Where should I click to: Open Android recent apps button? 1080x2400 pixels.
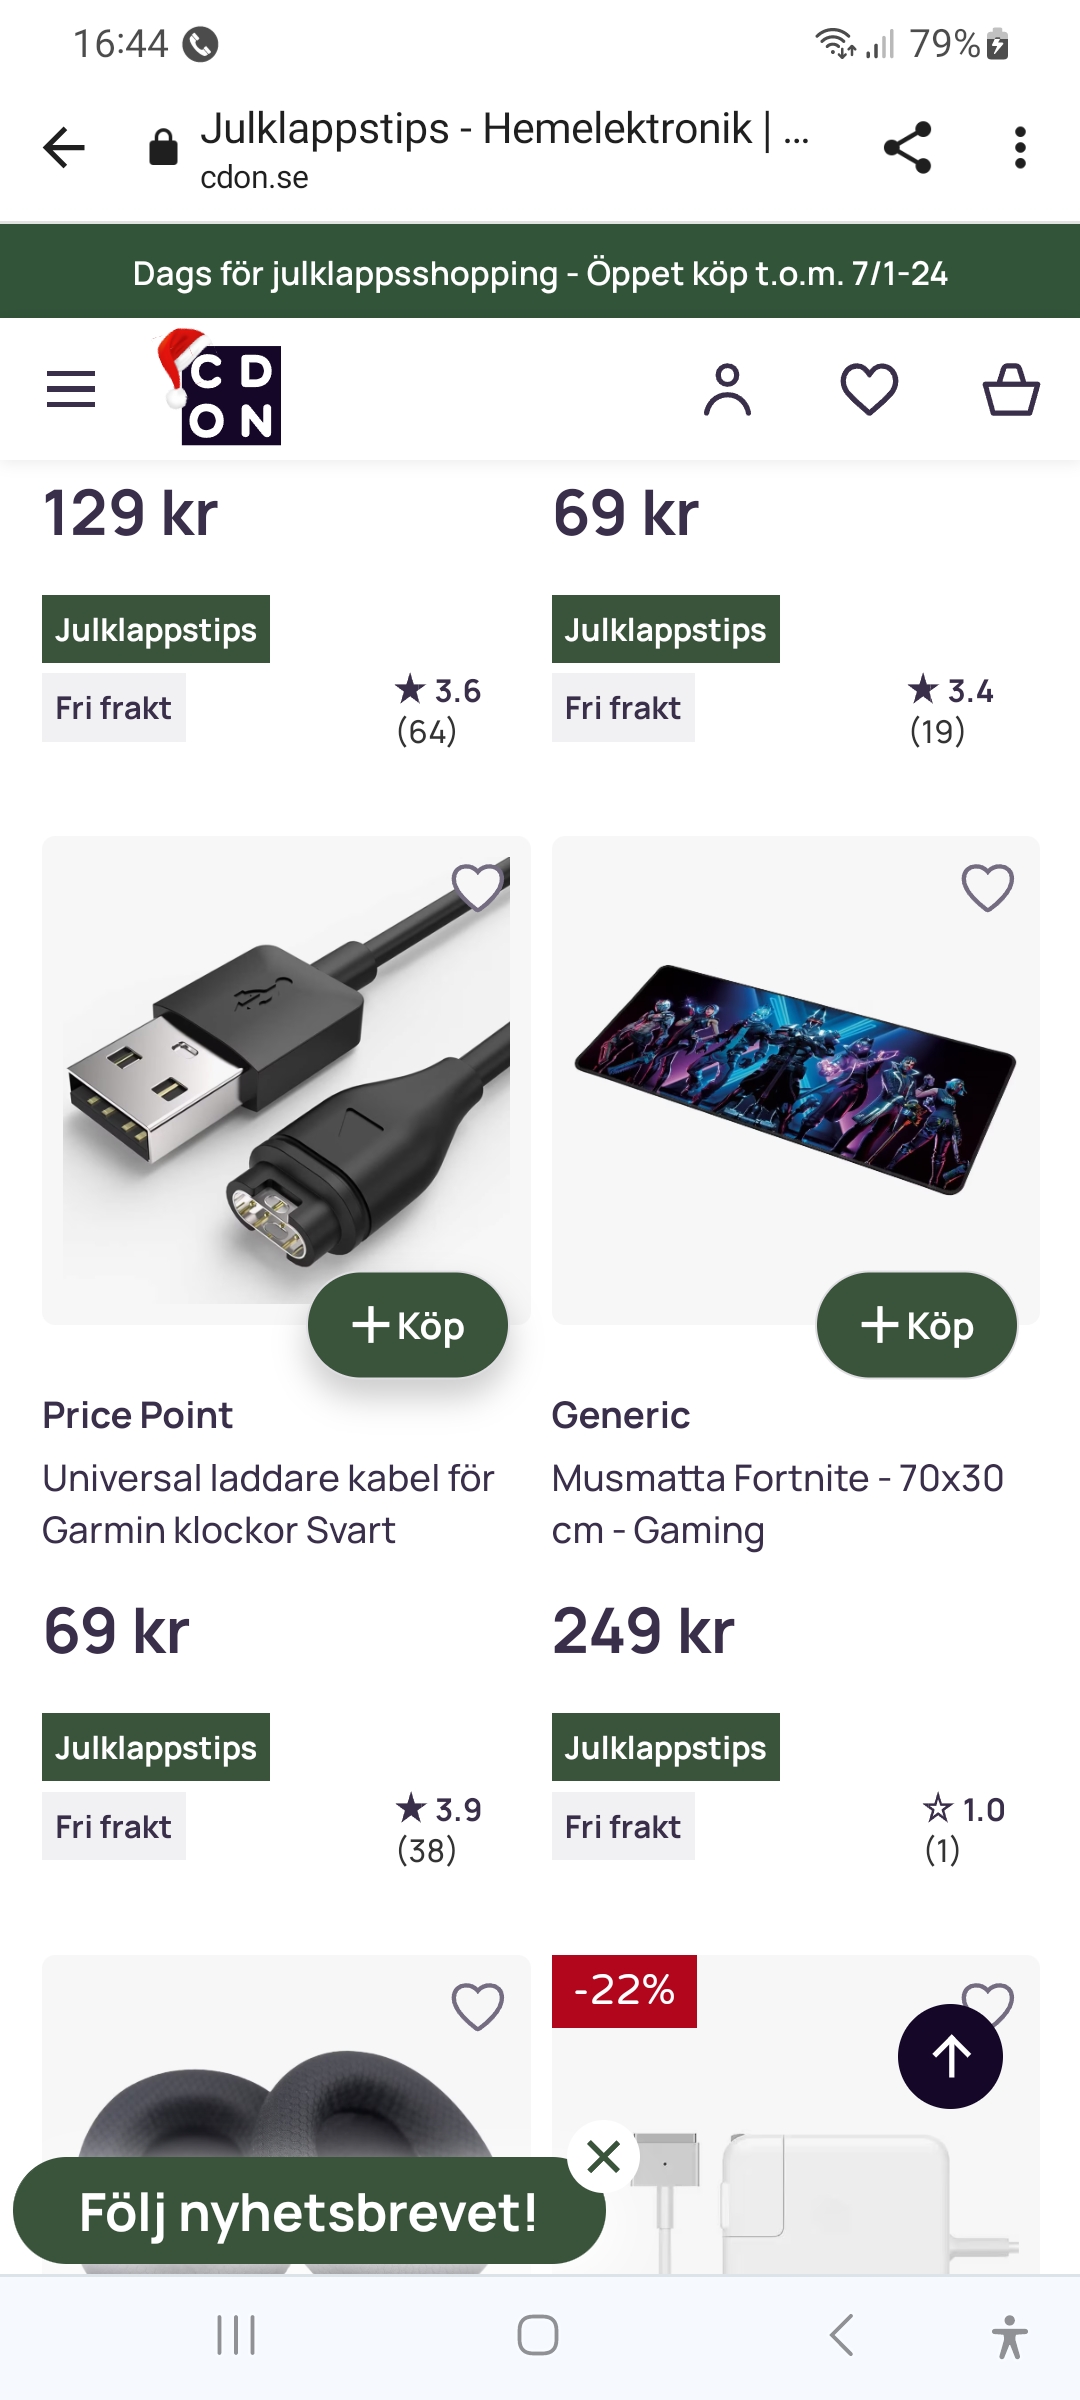tap(236, 2335)
